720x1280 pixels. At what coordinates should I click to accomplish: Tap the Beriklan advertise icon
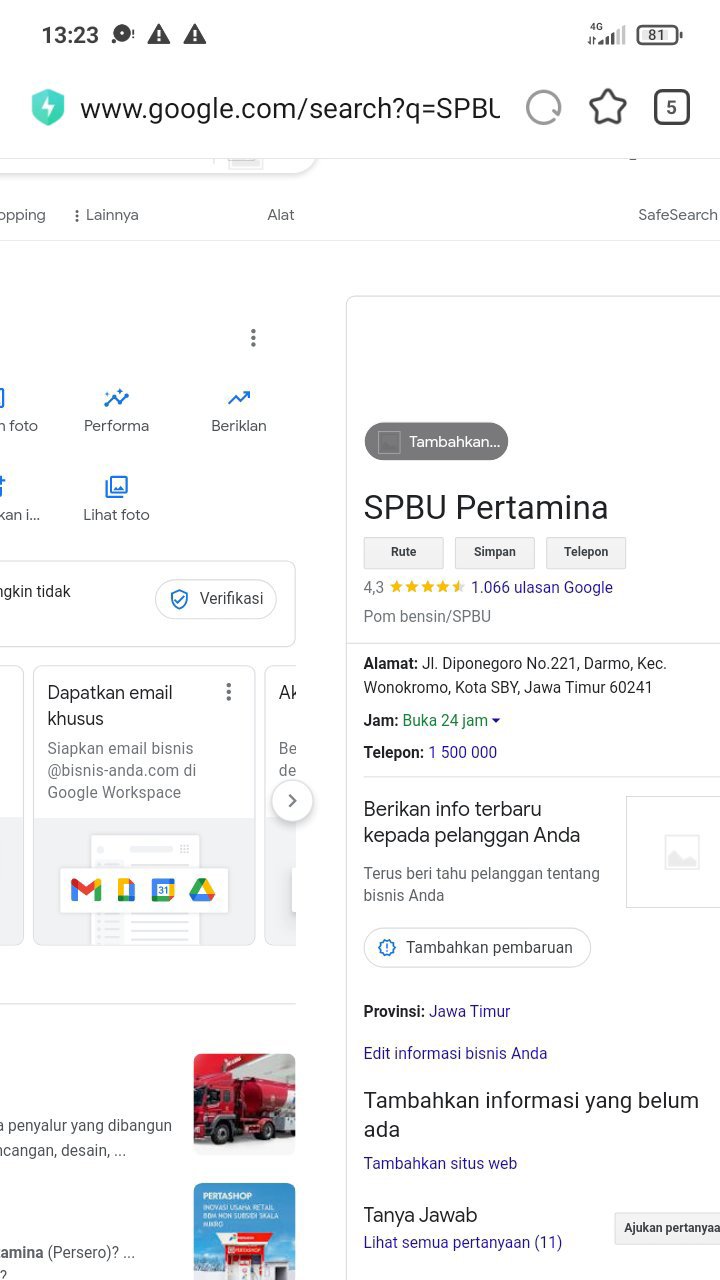(x=238, y=398)
